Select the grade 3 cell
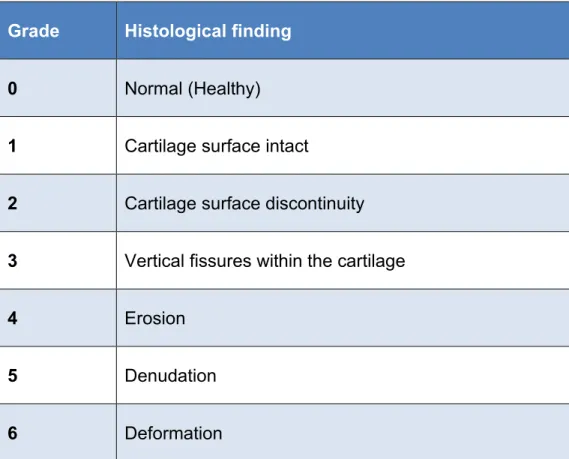Screen dimensions: 569x459 click(58, 261)
